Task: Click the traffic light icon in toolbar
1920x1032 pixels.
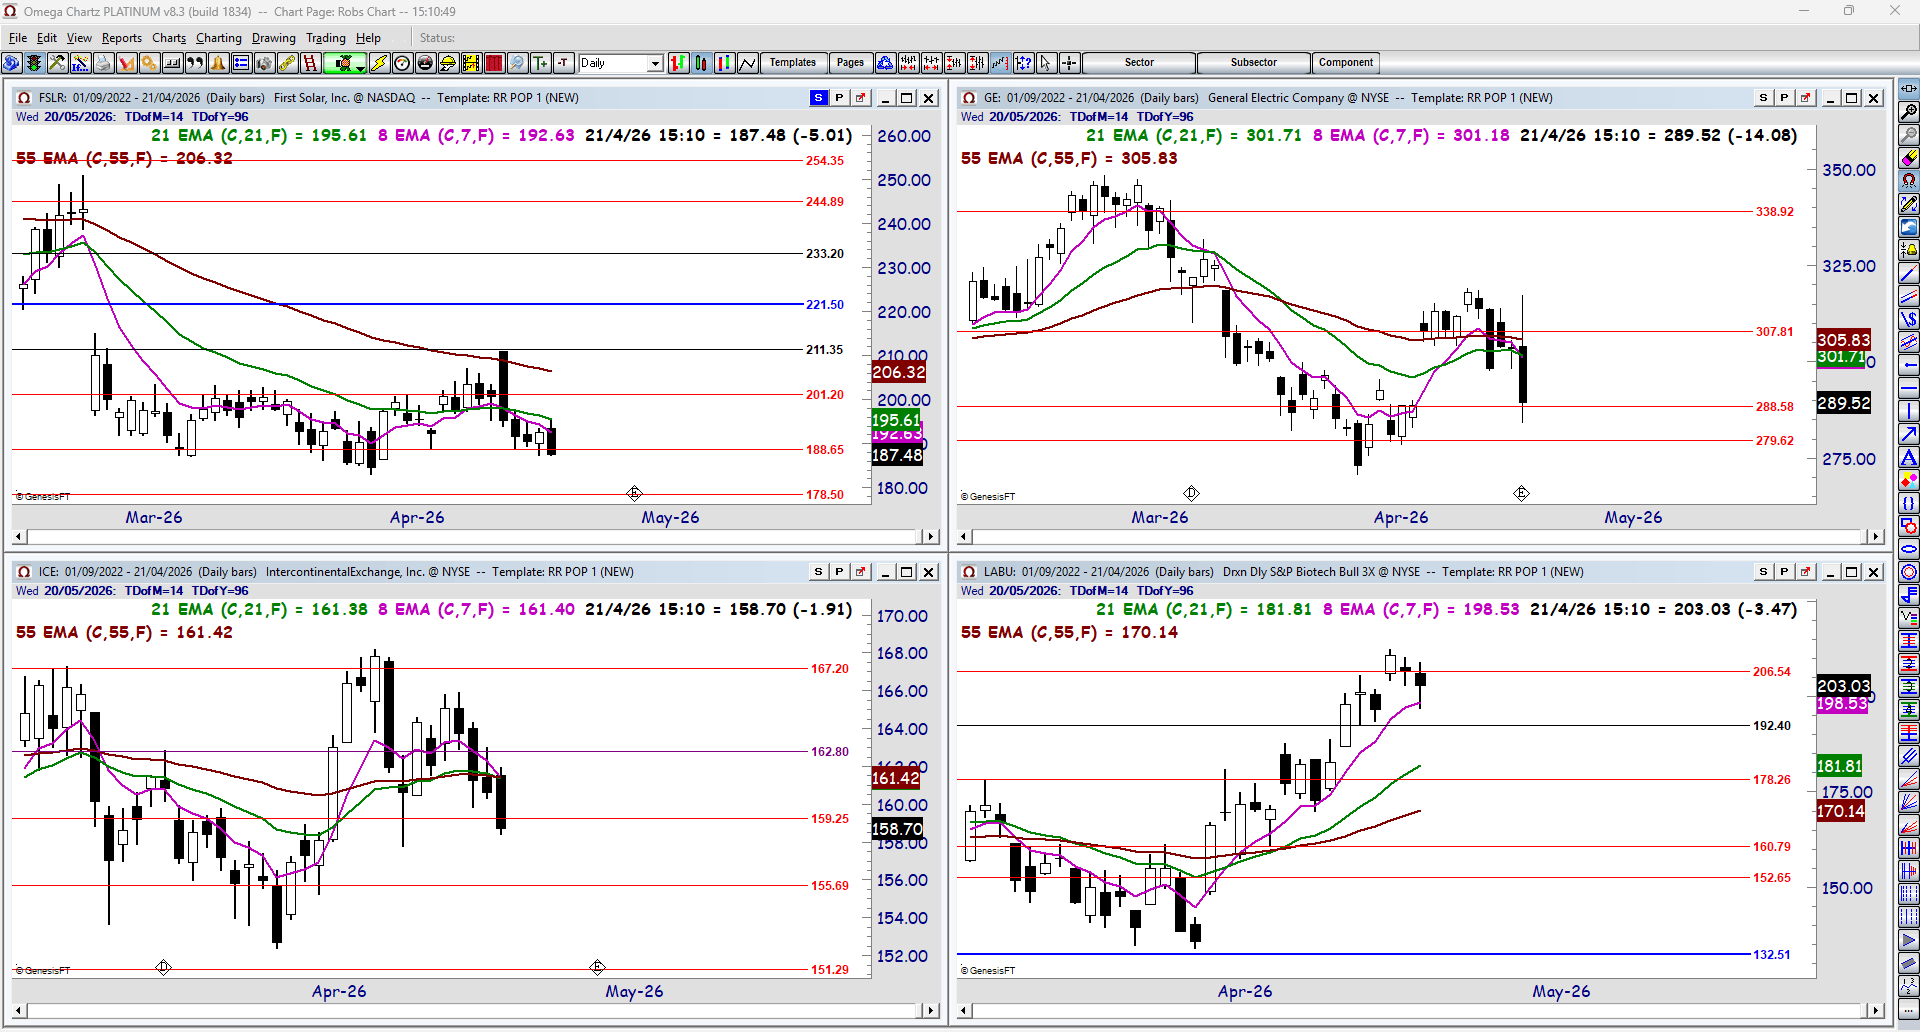Action: [x=34, y=63]
